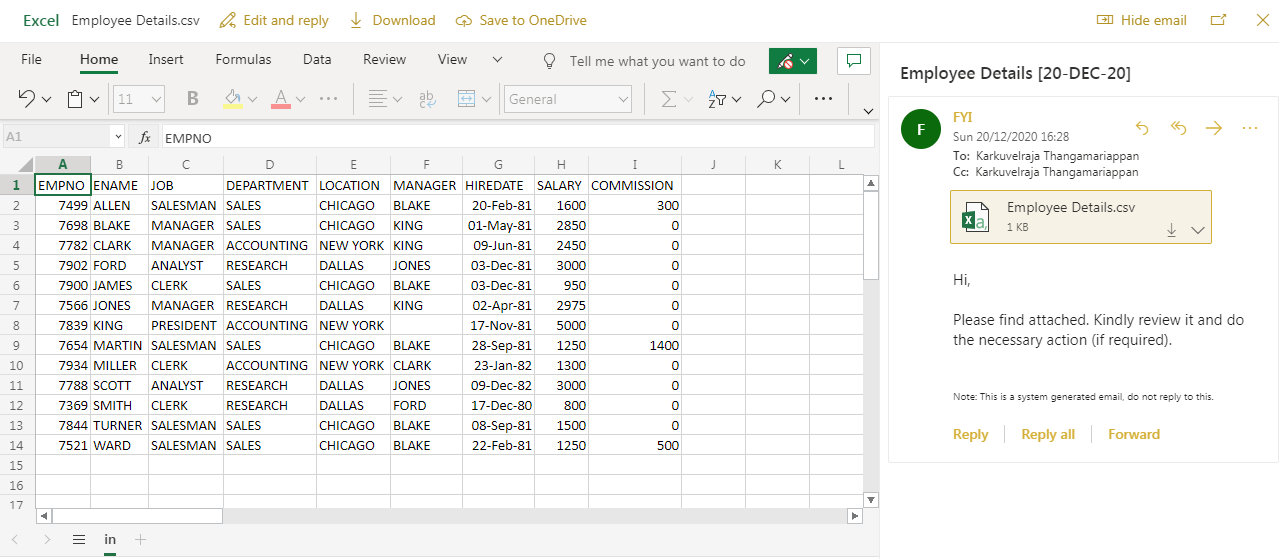Switch to the Insert tab
The height and width of the screenshot is (559, 1279).
click(x=166, y=60)
